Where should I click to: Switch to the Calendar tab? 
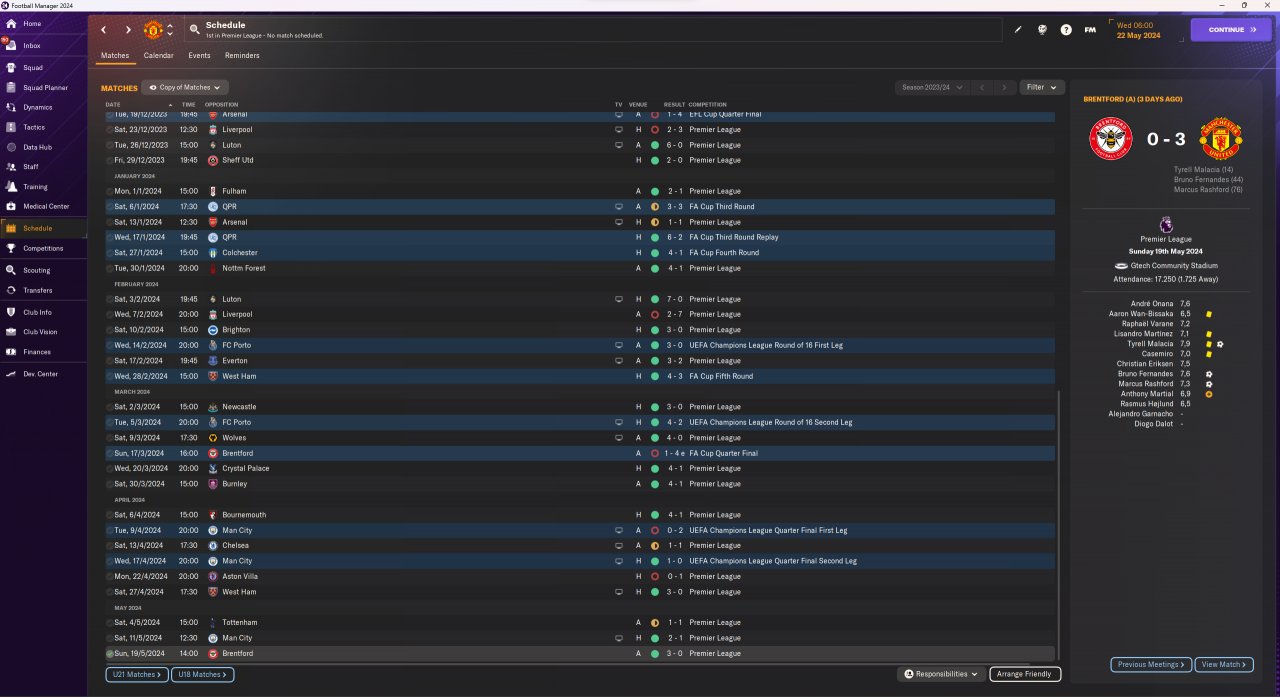click(158, 56)
